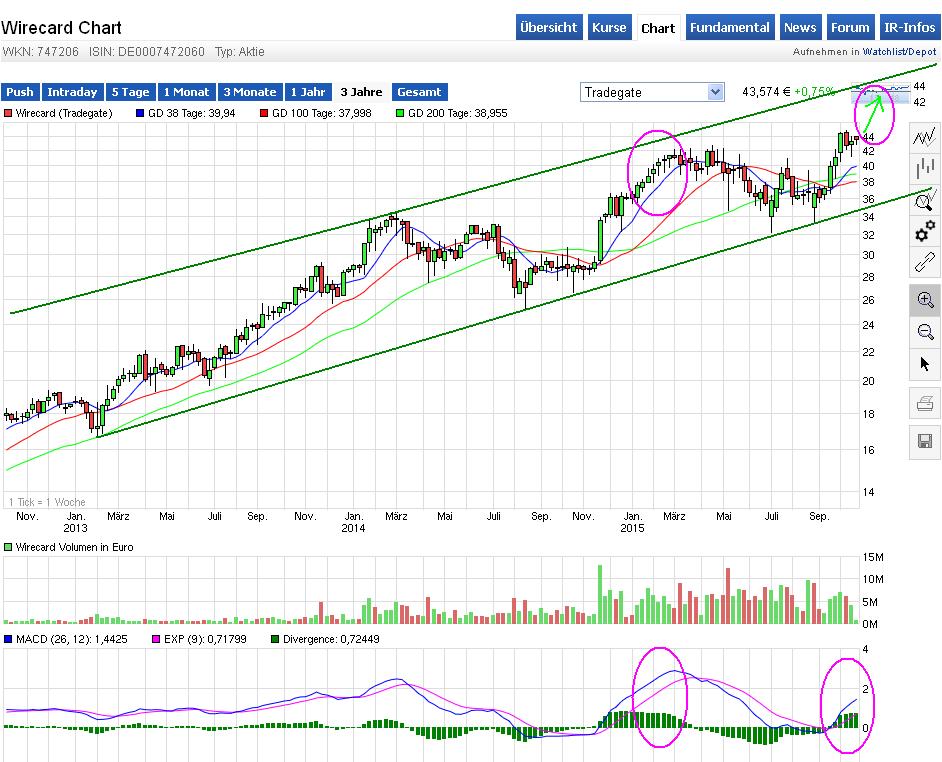This screenshot has height=762, width=942.
Task: Switch to the Übersicht tab
Action: tap(548, 28)
